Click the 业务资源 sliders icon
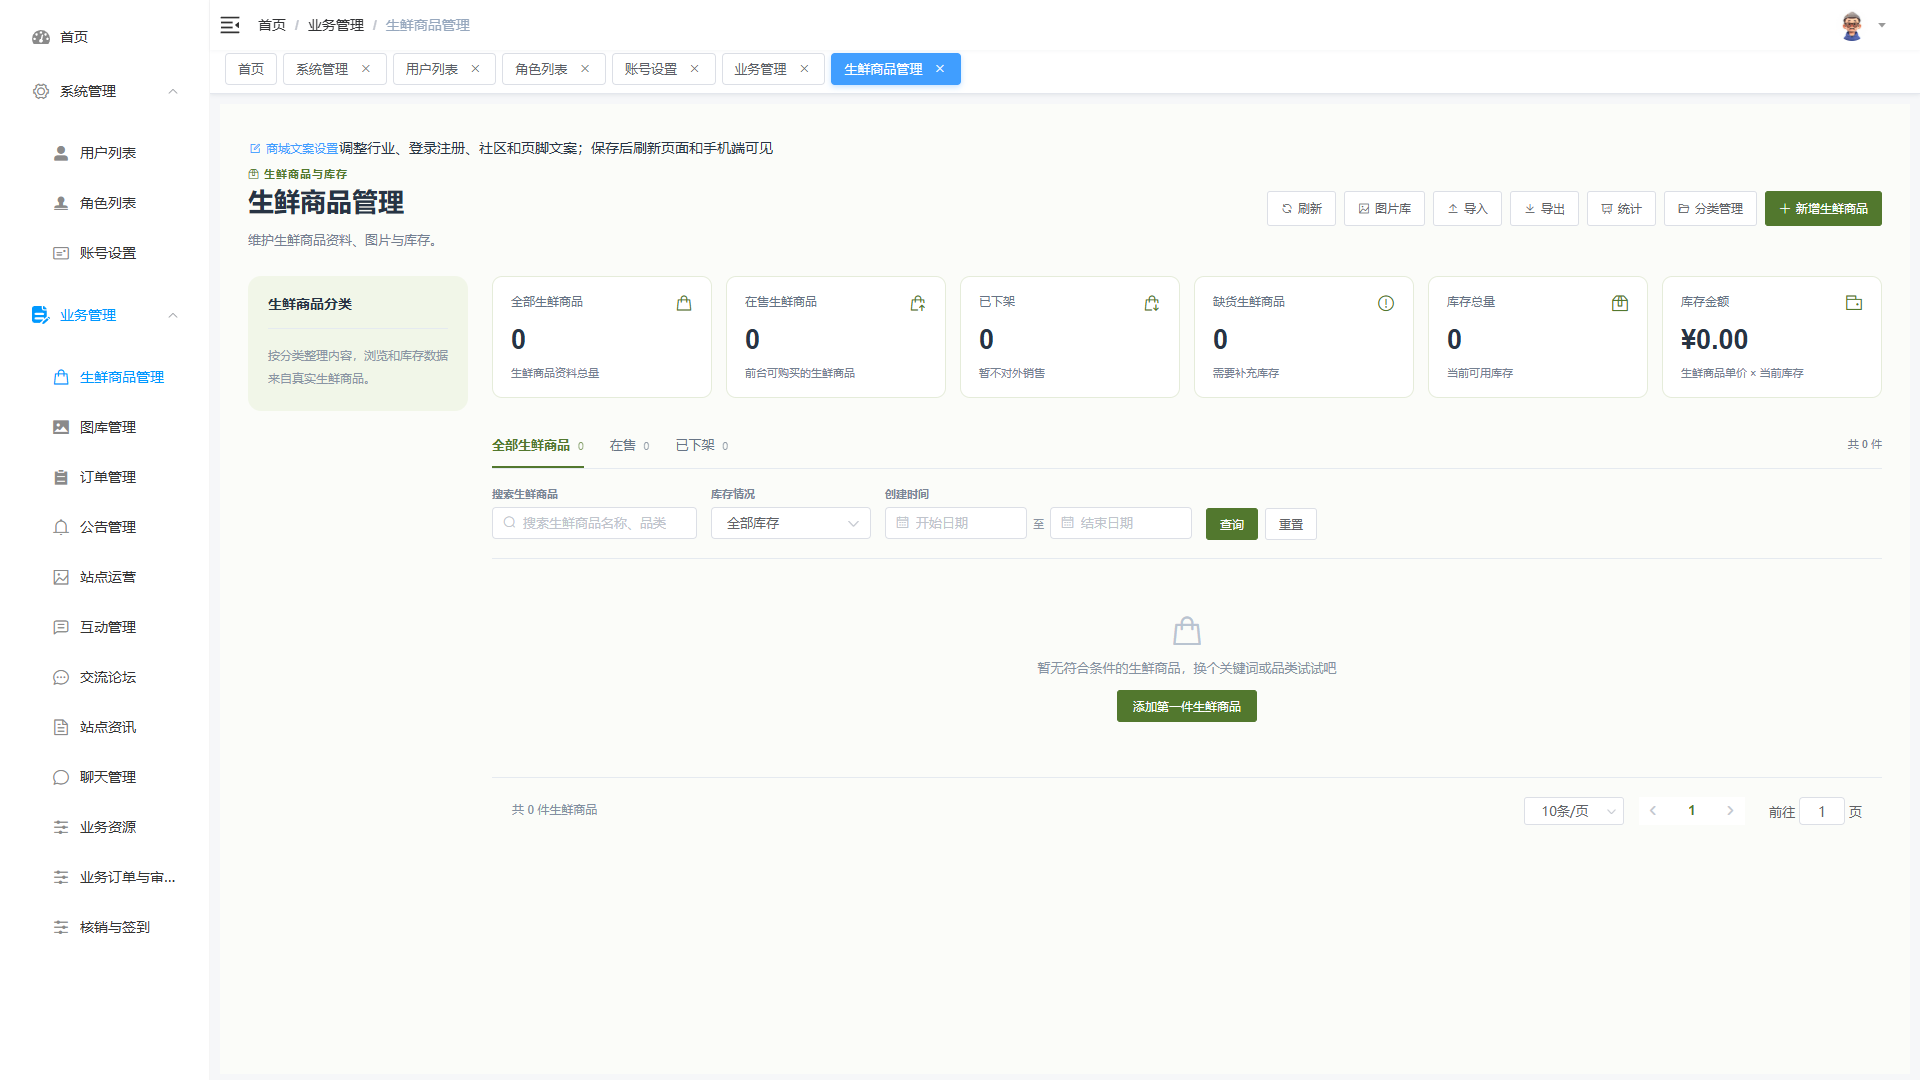The height and width of the screenshot is (1080, 1920). pyautogui.click(x=61, y=827)
